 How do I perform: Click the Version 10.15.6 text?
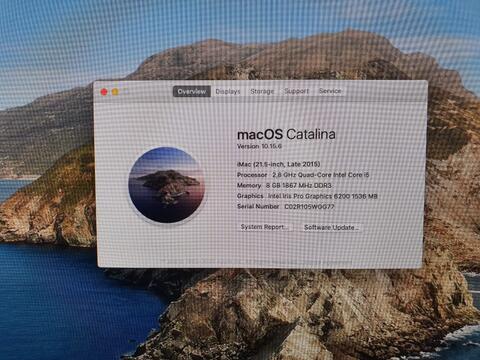pyautogui.click(x=259, y=146)
